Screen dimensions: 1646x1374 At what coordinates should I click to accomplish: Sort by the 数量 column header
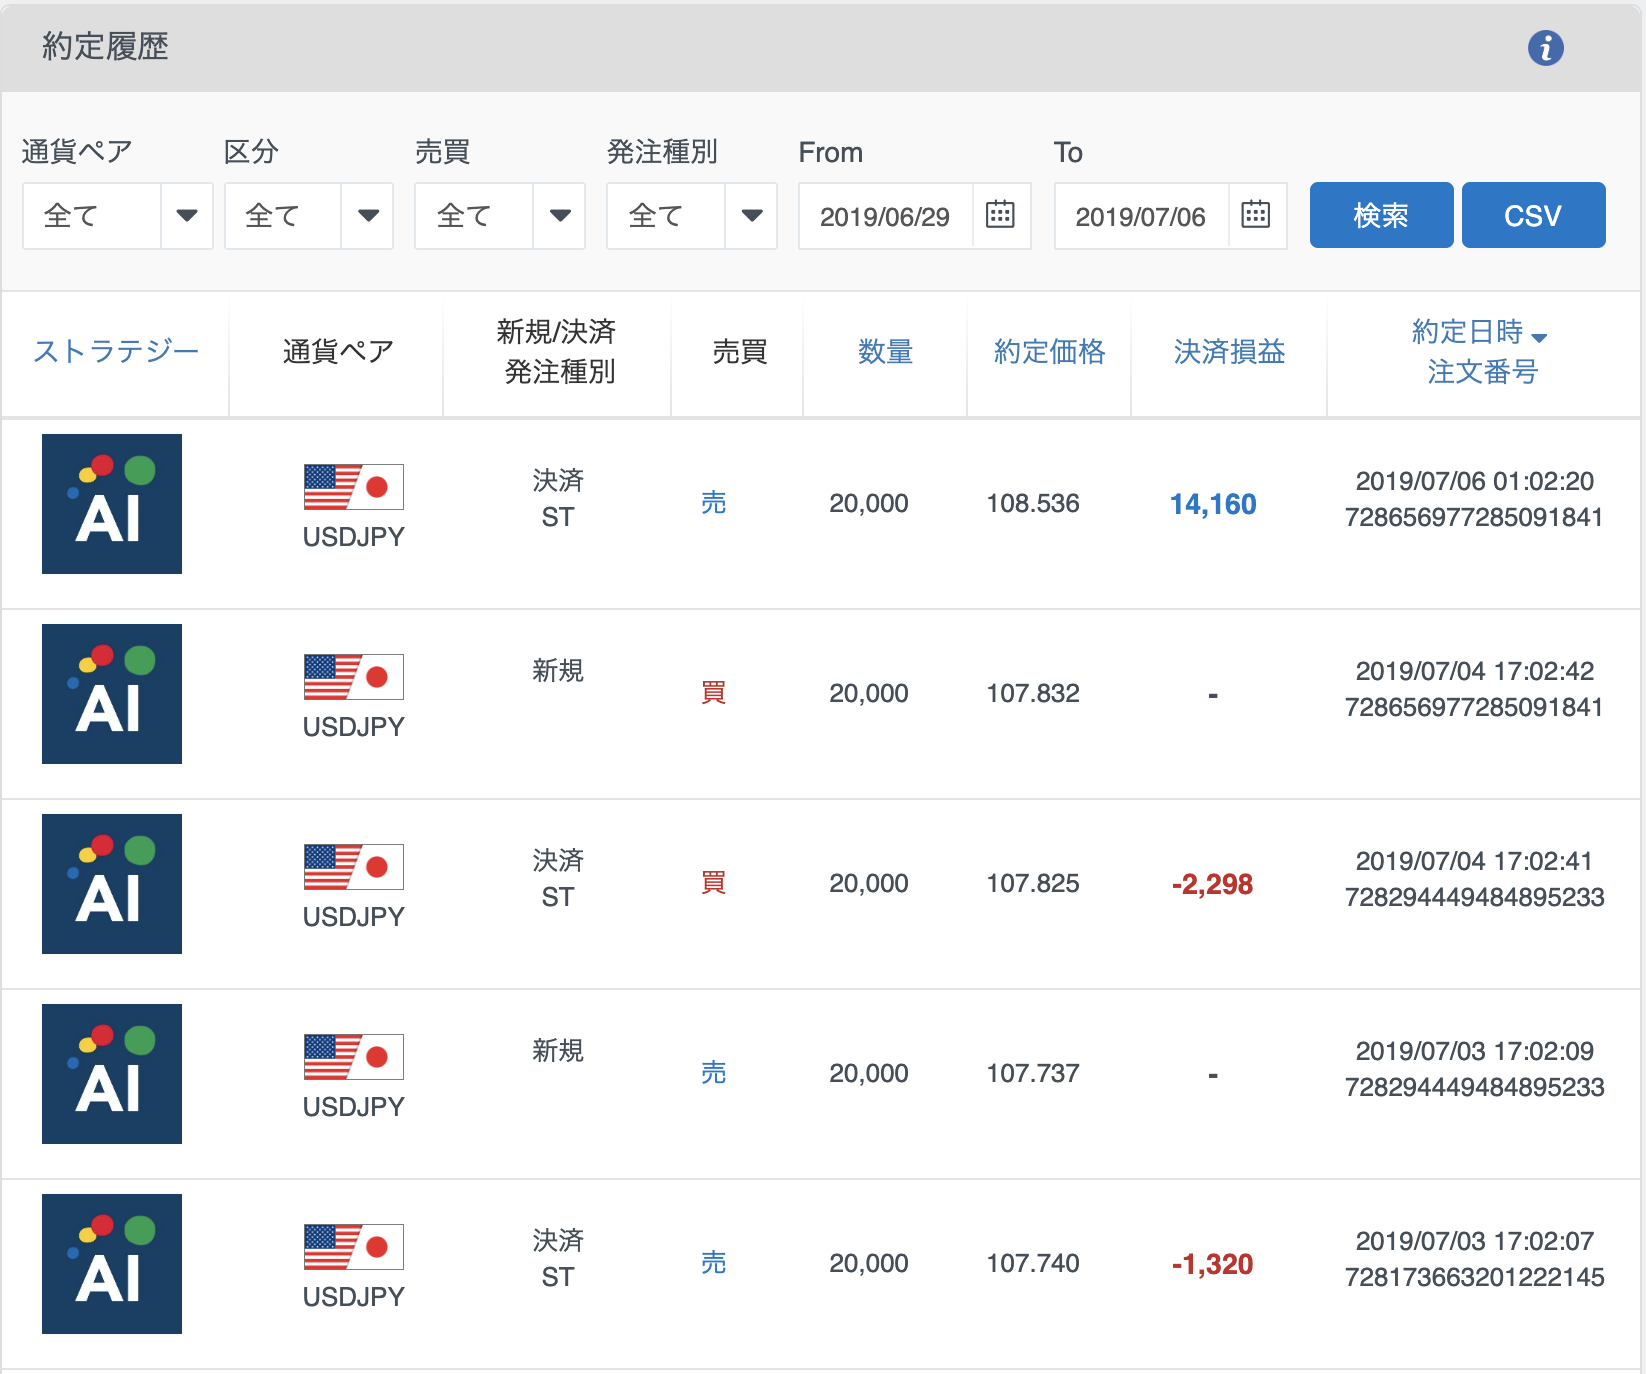tap(885, 351)
